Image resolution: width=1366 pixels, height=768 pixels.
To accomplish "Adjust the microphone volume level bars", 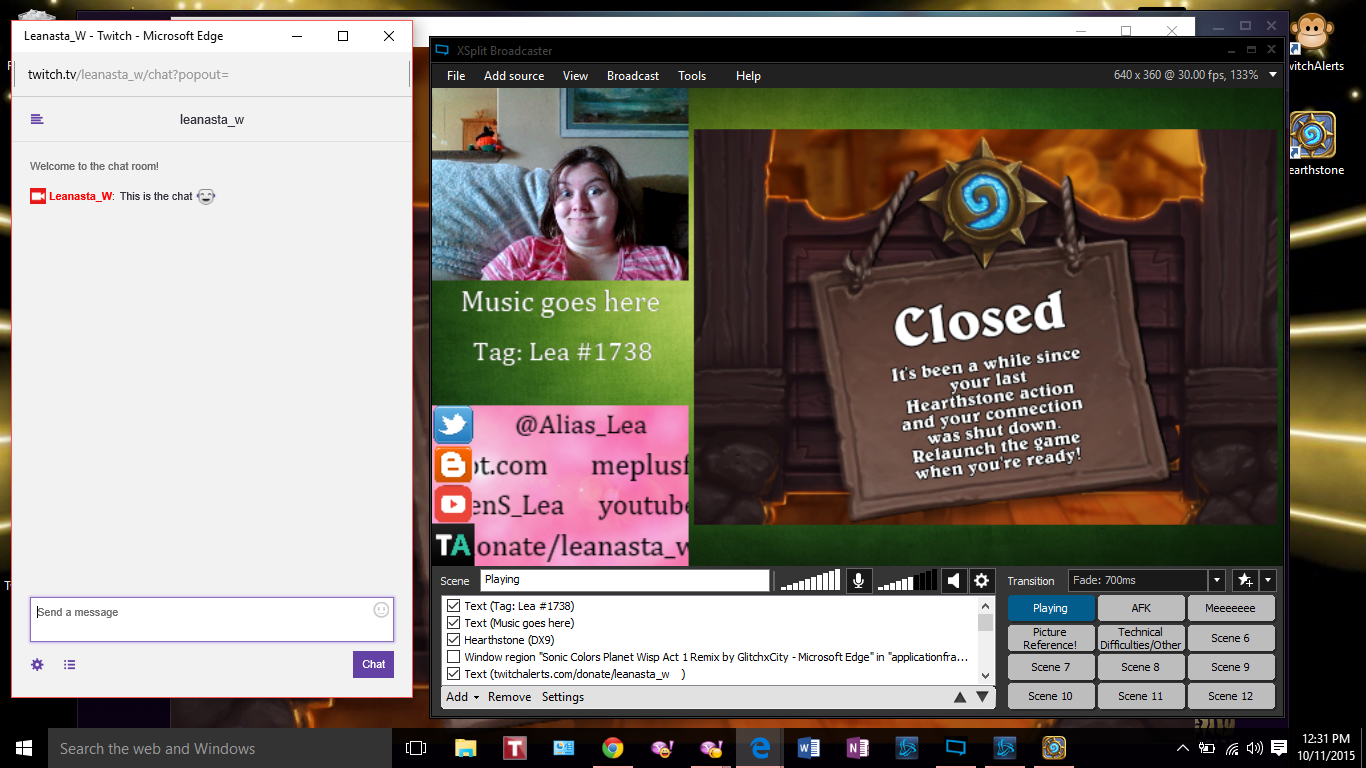I will [808, 580].
